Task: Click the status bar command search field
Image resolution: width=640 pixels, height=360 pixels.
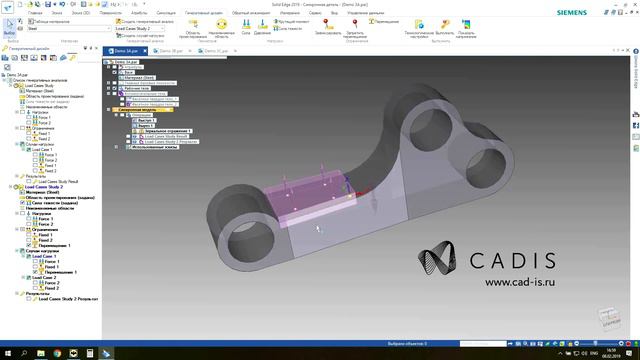Action: (483, 344)
